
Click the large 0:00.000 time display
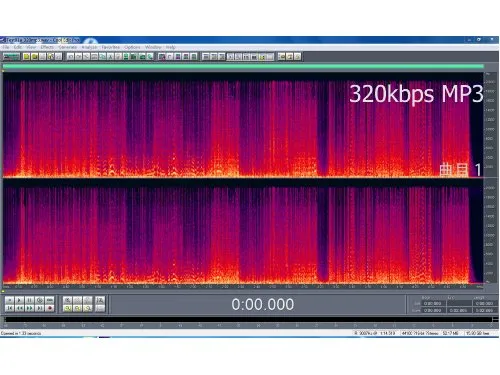point(263,305)
